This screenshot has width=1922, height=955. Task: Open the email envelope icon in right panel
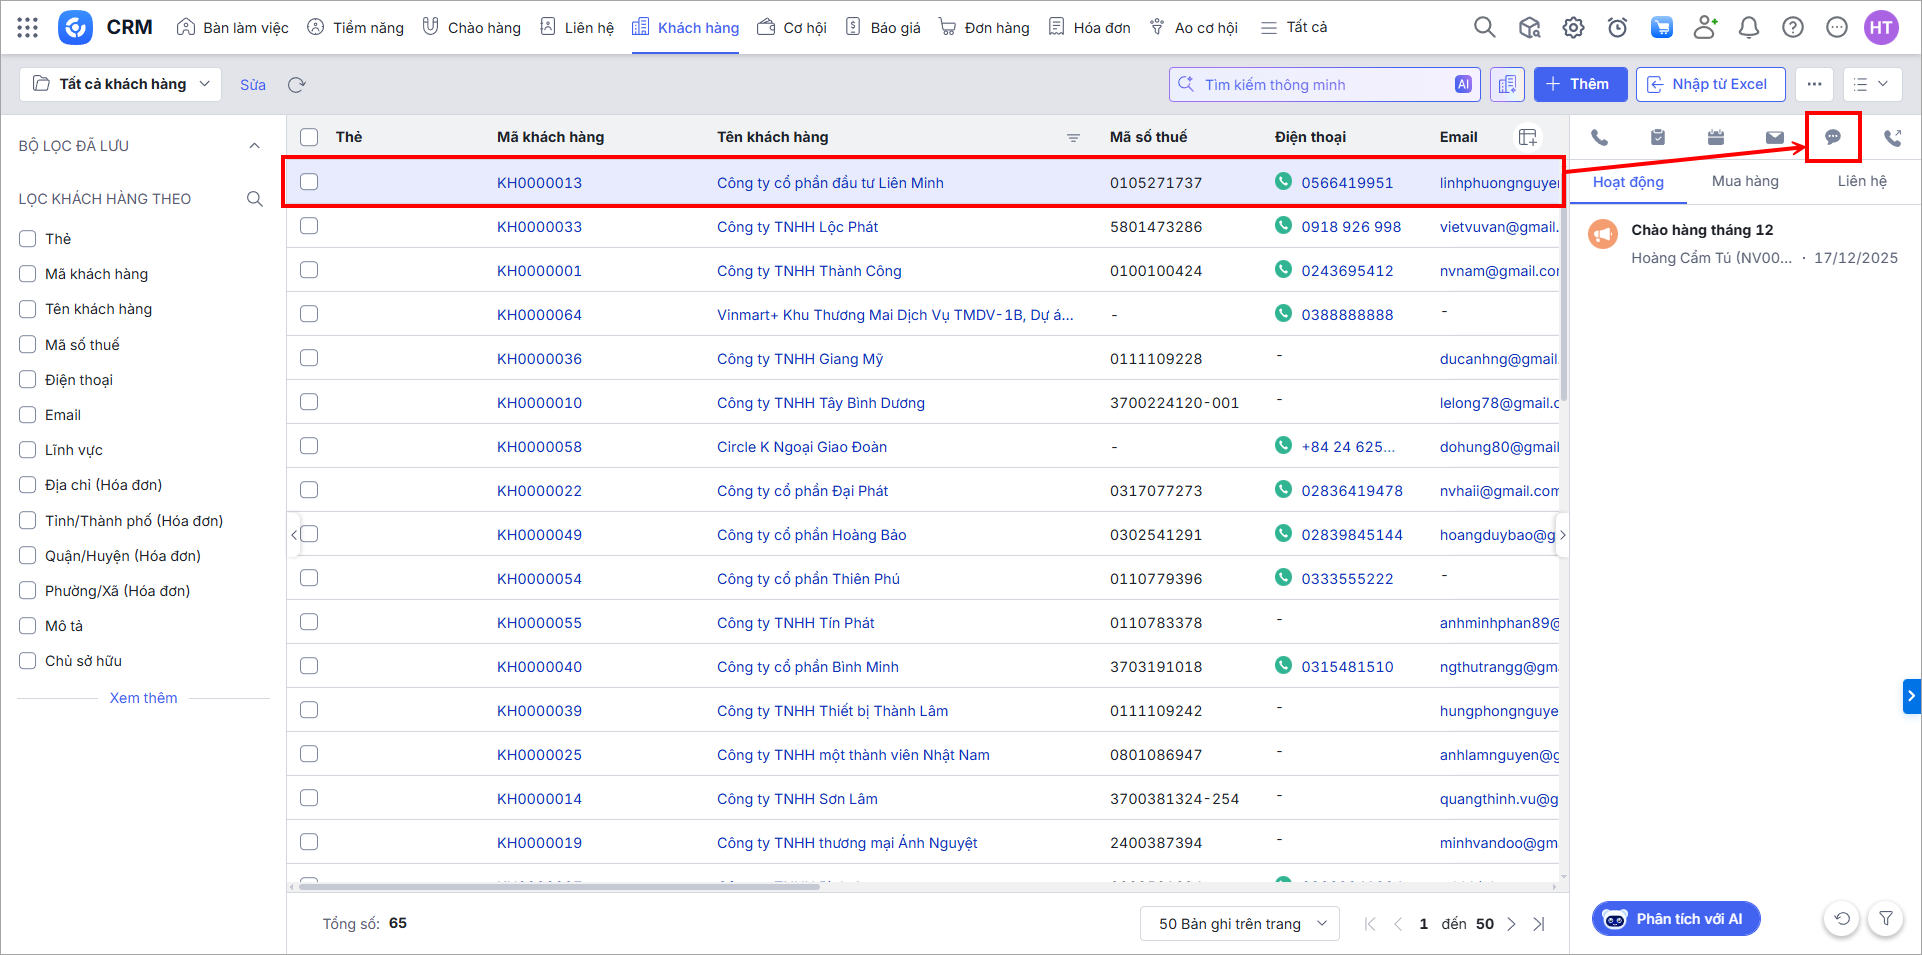tap(1774, 138)
